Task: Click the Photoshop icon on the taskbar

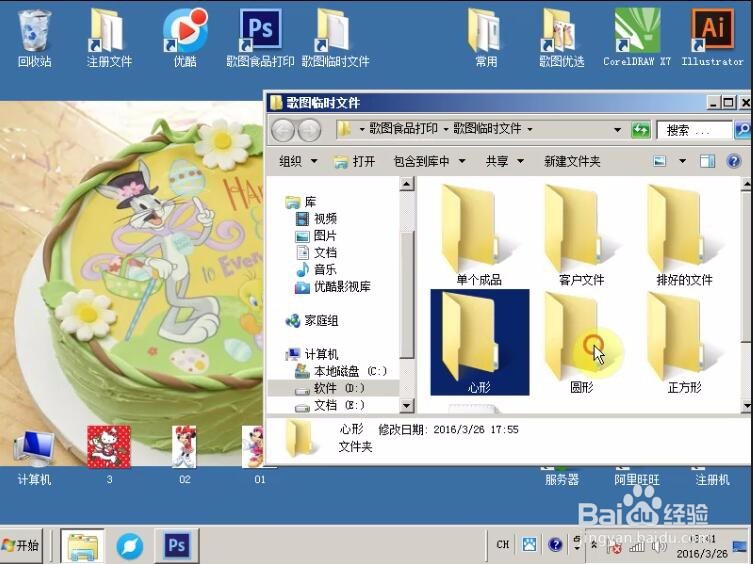Action: tap(176, 546)
